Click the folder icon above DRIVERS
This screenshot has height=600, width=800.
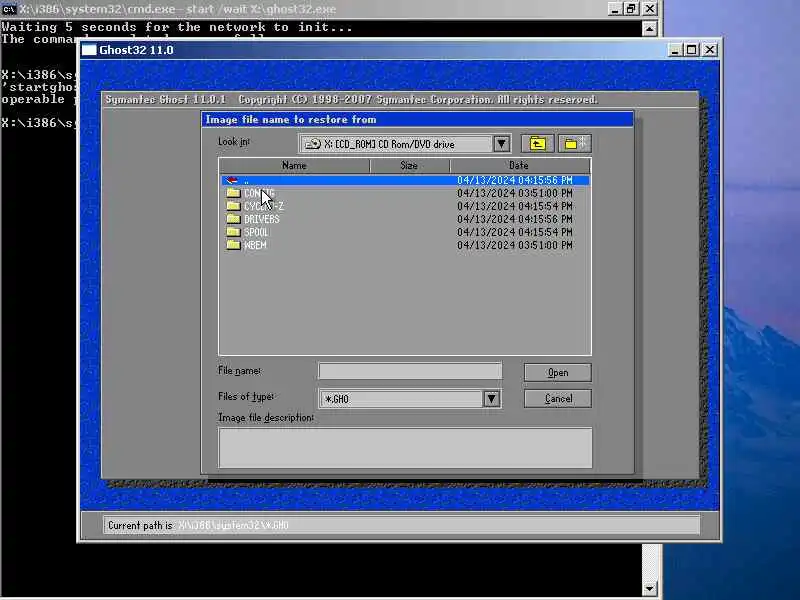point(233,206)
